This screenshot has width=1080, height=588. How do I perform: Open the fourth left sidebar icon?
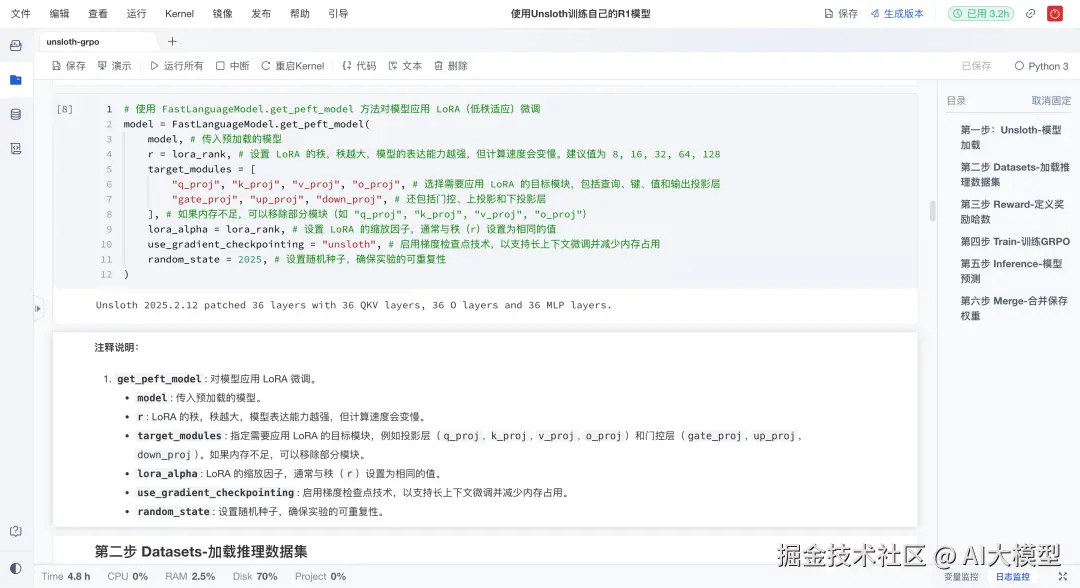pyautogui.click(x=16, y=149)
